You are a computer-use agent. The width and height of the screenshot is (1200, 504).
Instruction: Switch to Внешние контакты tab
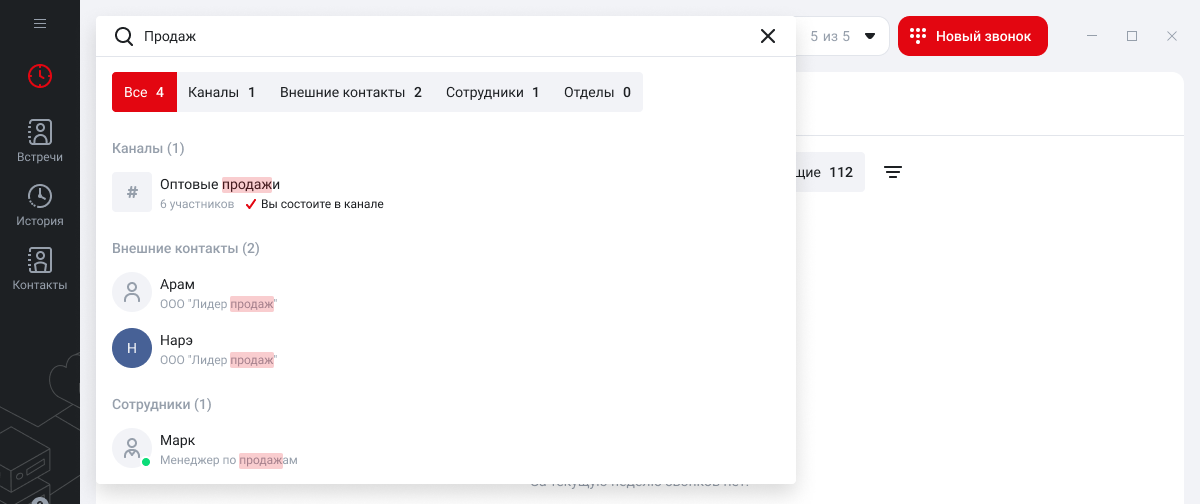coord(350,92)
